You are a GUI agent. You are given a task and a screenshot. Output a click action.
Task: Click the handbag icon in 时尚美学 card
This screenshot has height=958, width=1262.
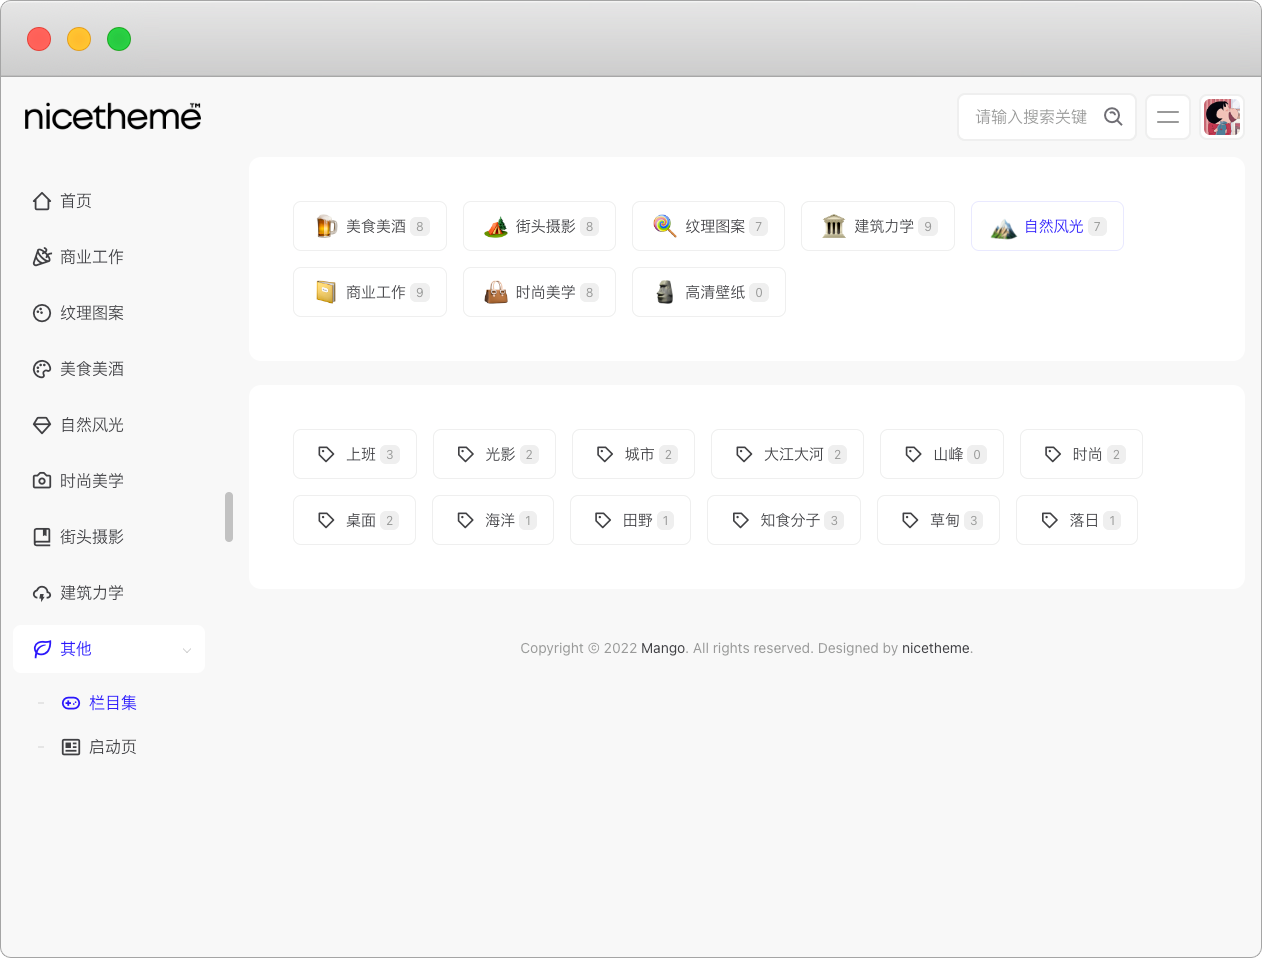[496, 292]
